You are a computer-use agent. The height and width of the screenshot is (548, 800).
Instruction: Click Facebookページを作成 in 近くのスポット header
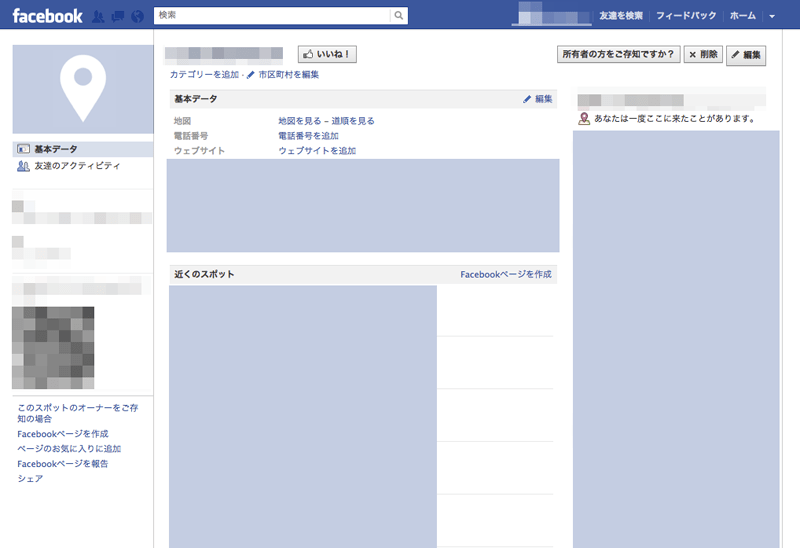[506, 275]
